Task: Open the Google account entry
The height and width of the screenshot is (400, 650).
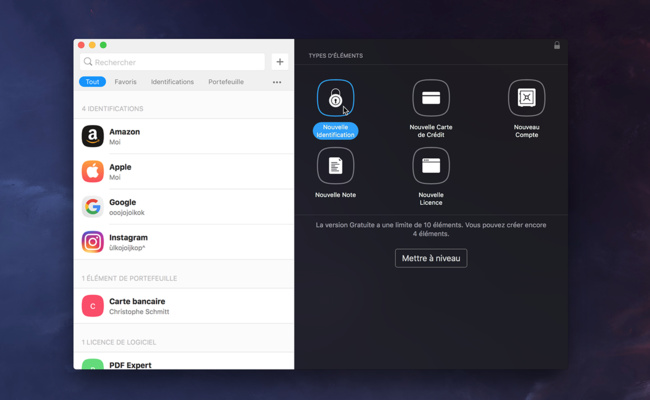Action: (x=184, y=207)
